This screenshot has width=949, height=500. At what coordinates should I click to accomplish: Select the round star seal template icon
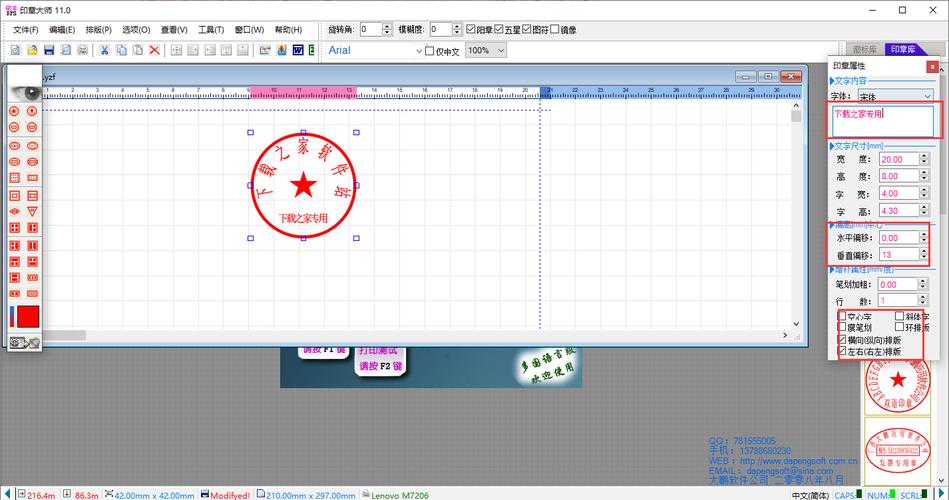coord(15,111)
